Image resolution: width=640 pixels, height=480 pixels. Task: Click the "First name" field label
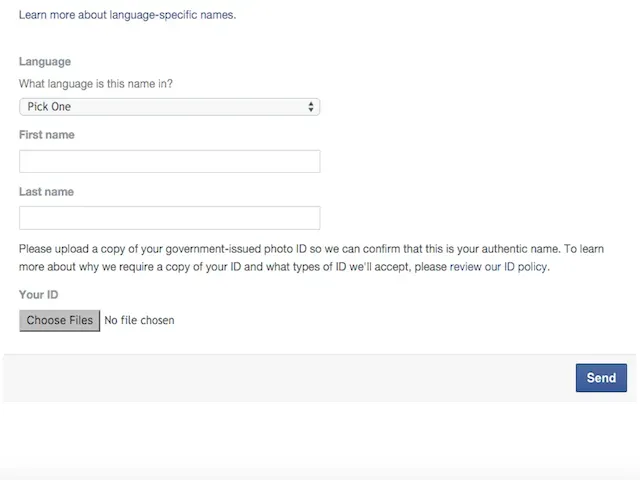tap(46, 135)
